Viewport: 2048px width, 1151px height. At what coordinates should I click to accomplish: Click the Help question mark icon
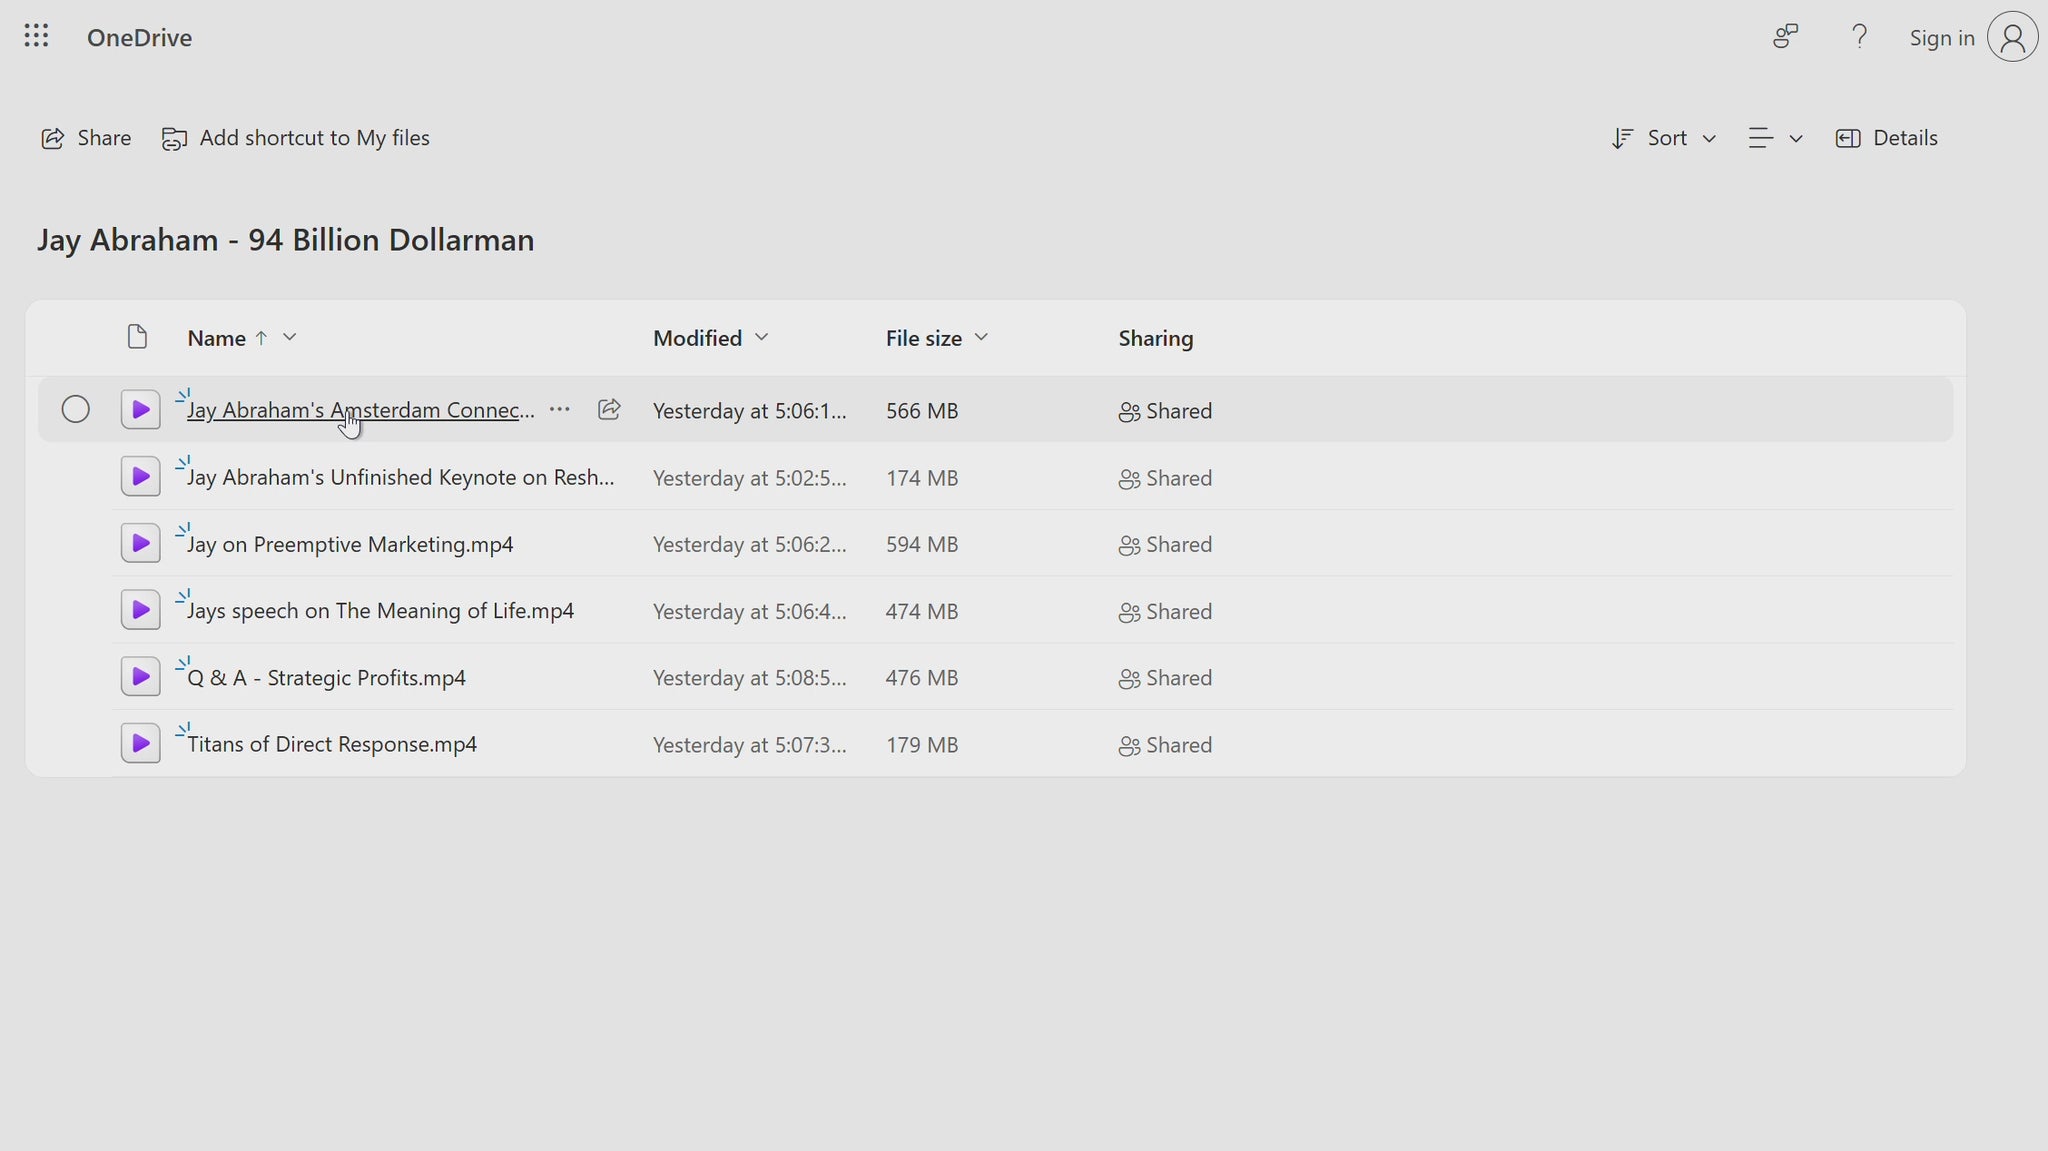(x=1859, y=36)
